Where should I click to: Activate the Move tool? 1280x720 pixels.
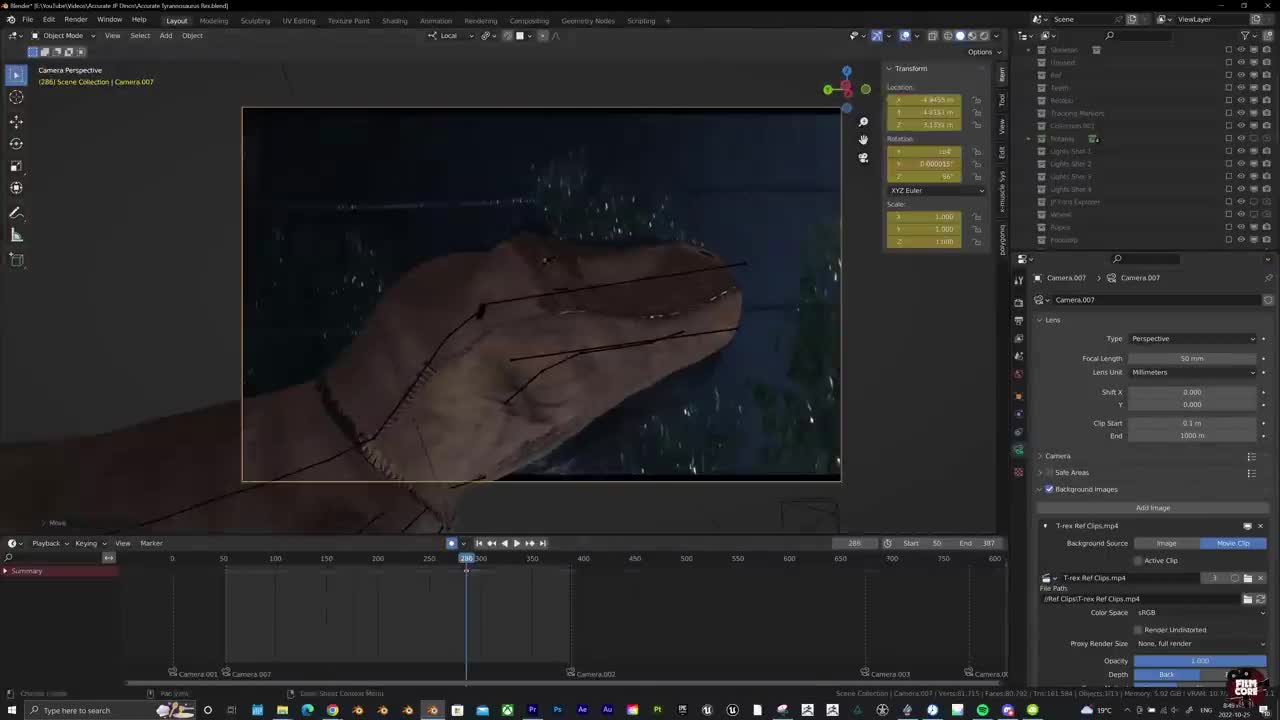point(16,121)
